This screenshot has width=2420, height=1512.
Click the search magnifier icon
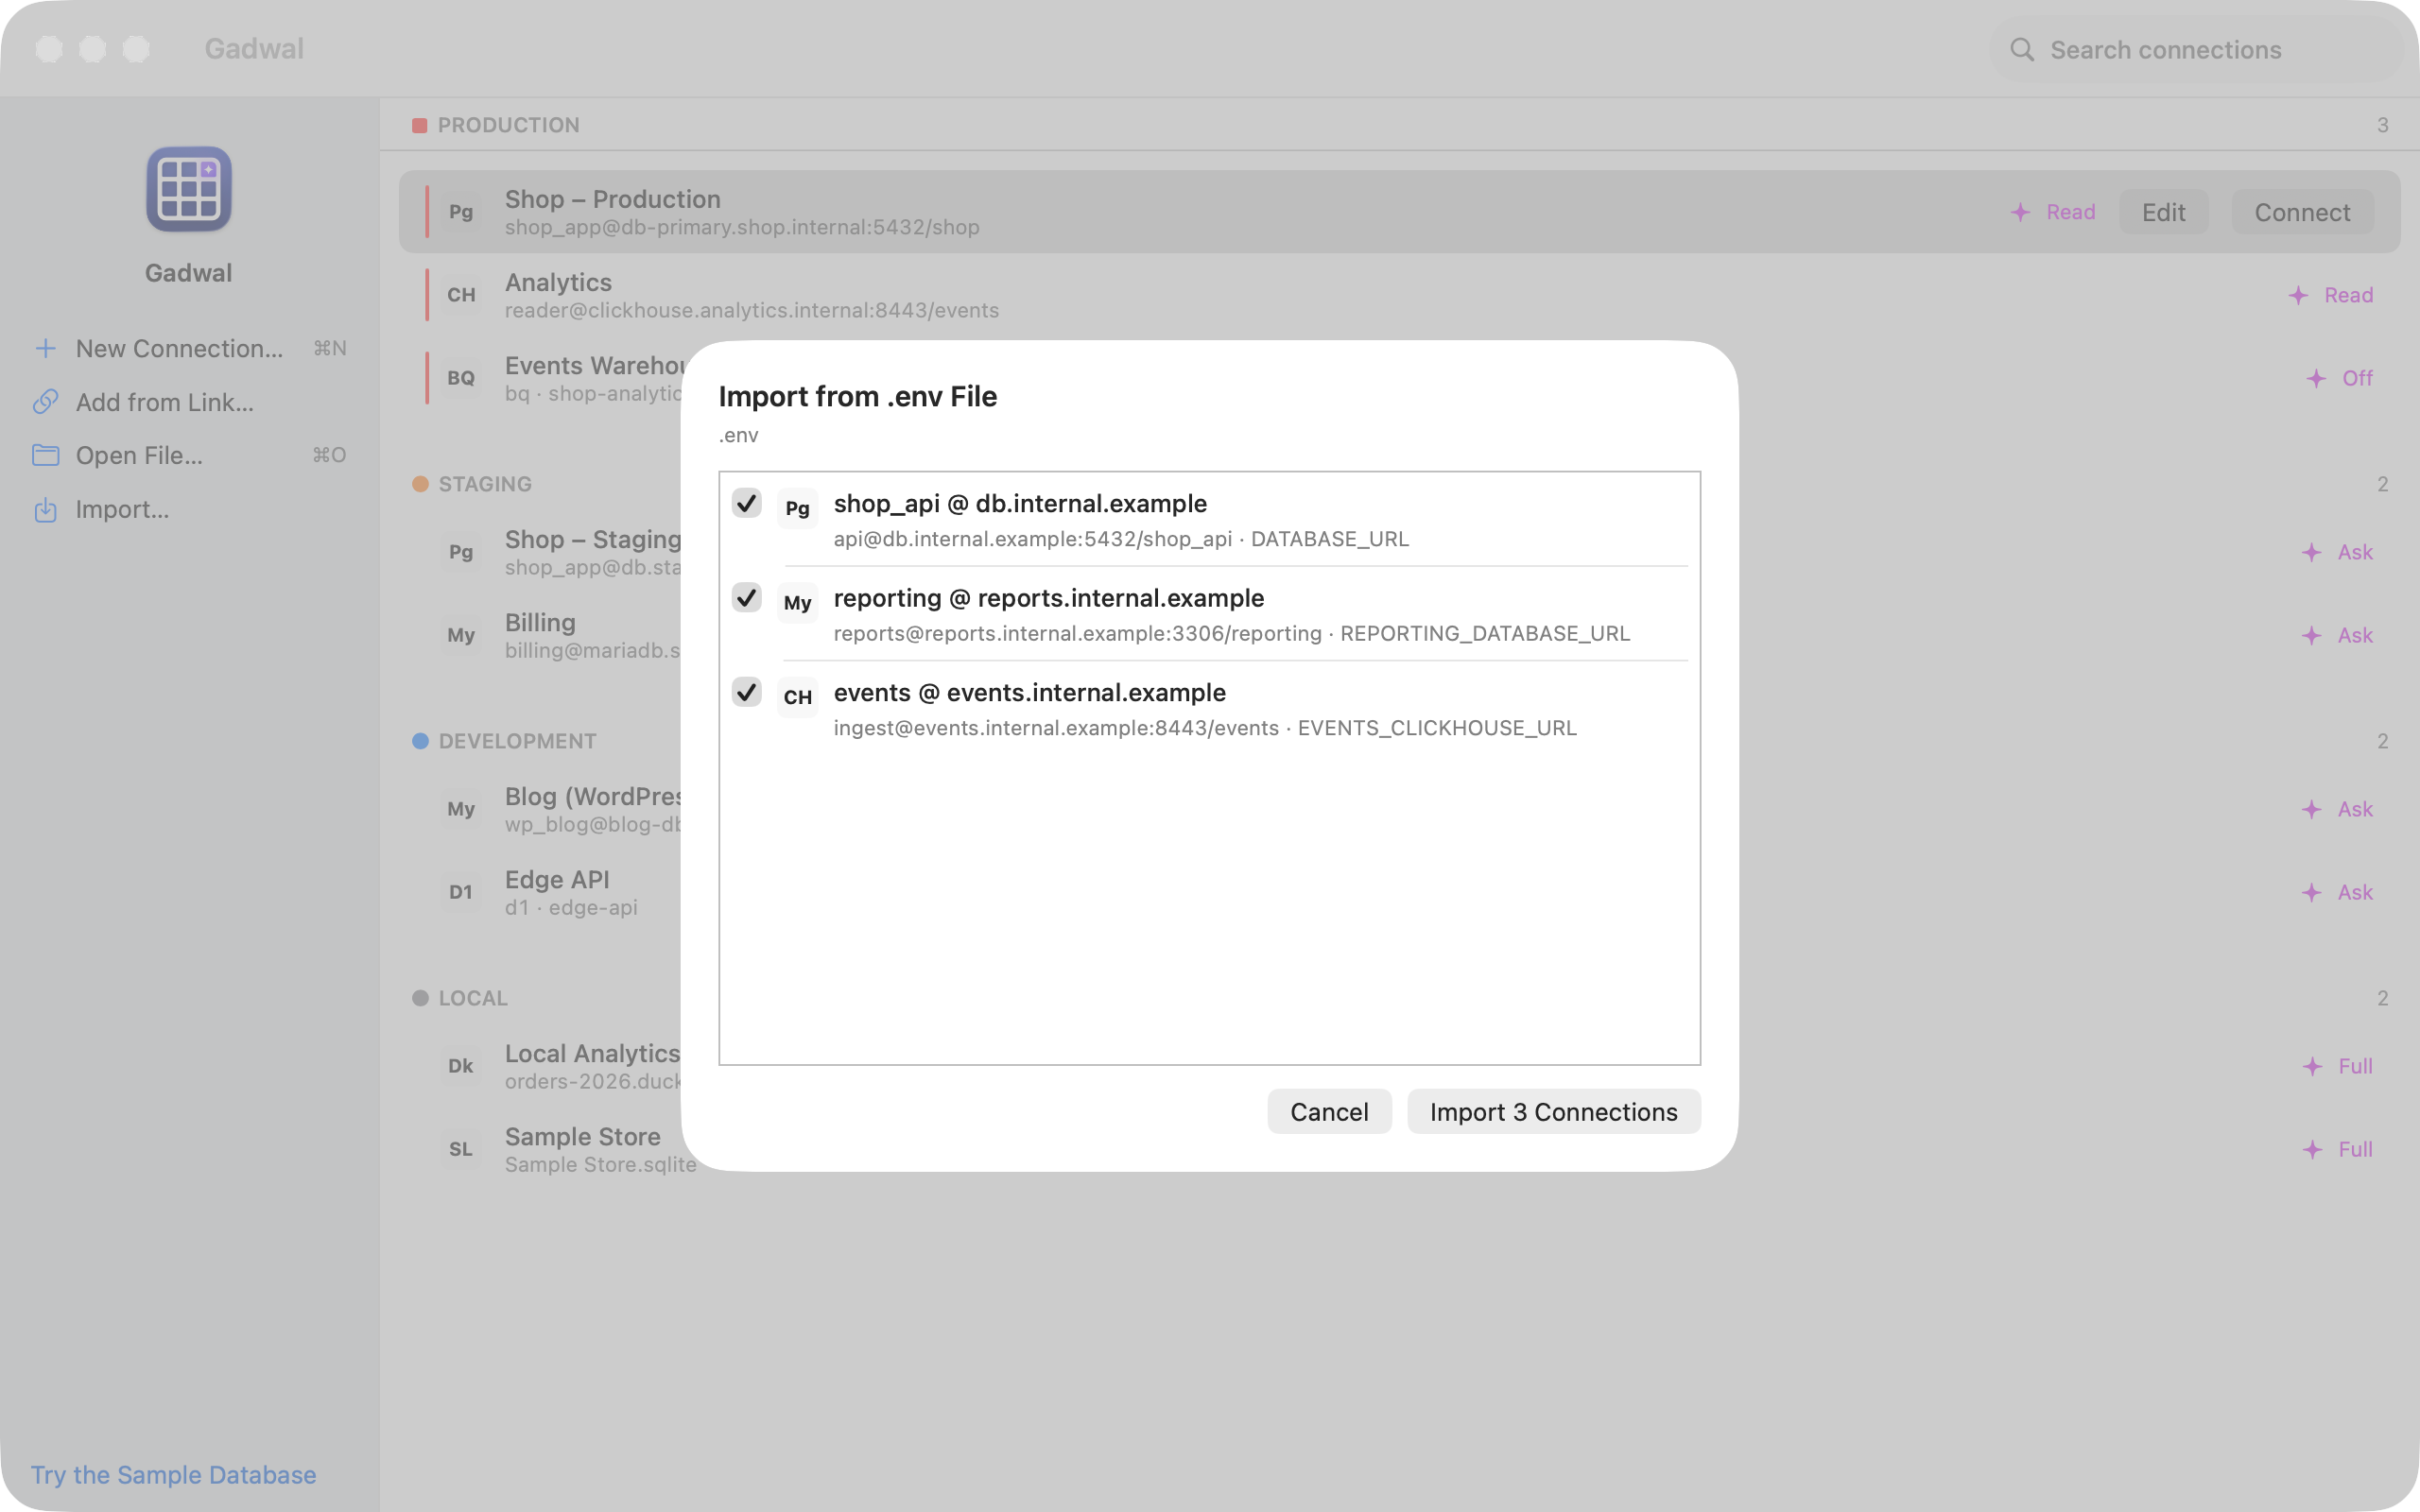(x=2022, y=50)
